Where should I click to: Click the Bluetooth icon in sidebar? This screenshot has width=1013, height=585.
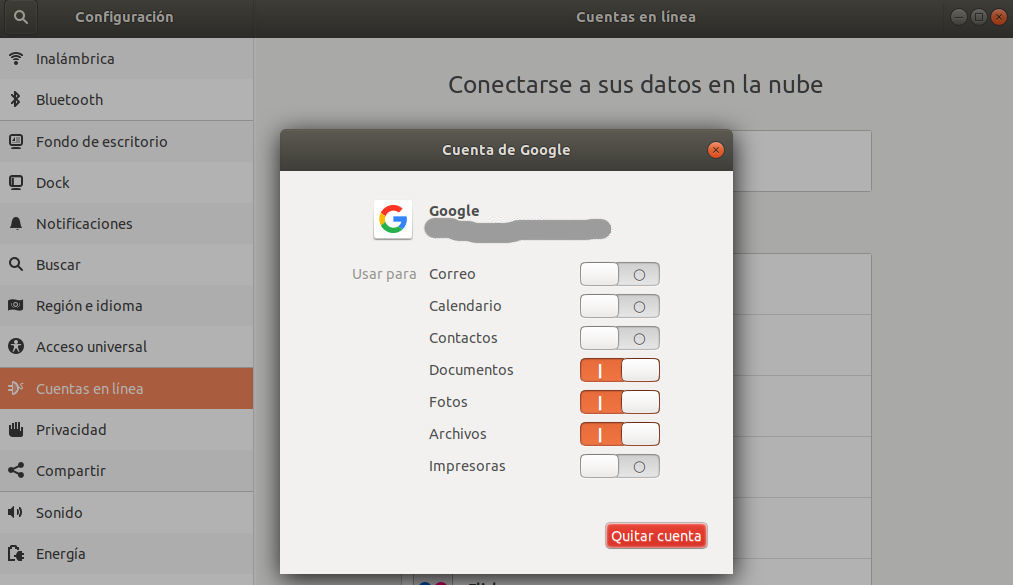coord(16,99)
